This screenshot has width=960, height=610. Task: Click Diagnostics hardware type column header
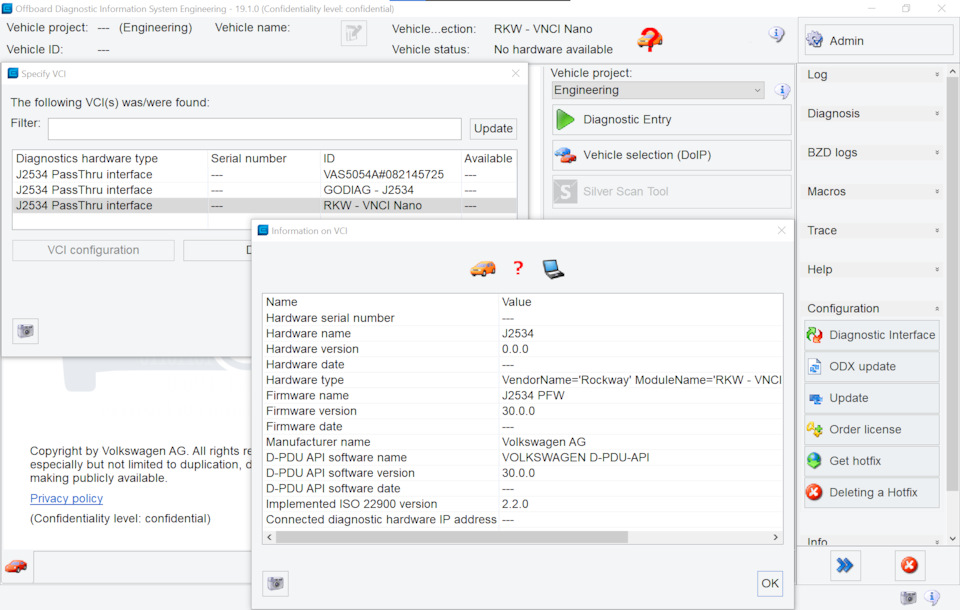[x=110, y=158]
